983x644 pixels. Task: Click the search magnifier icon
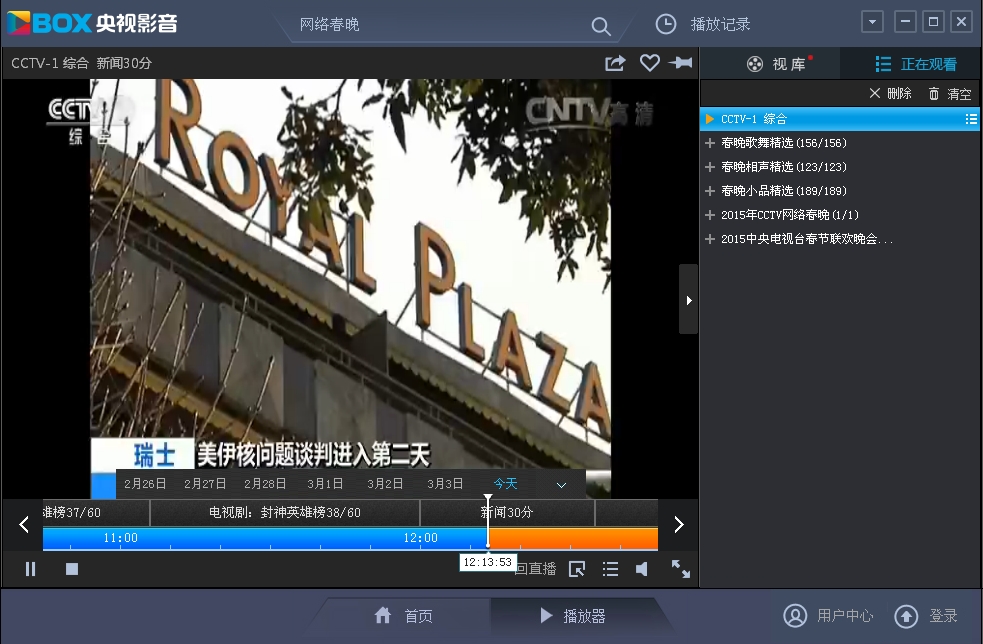[x=600, y=26]
